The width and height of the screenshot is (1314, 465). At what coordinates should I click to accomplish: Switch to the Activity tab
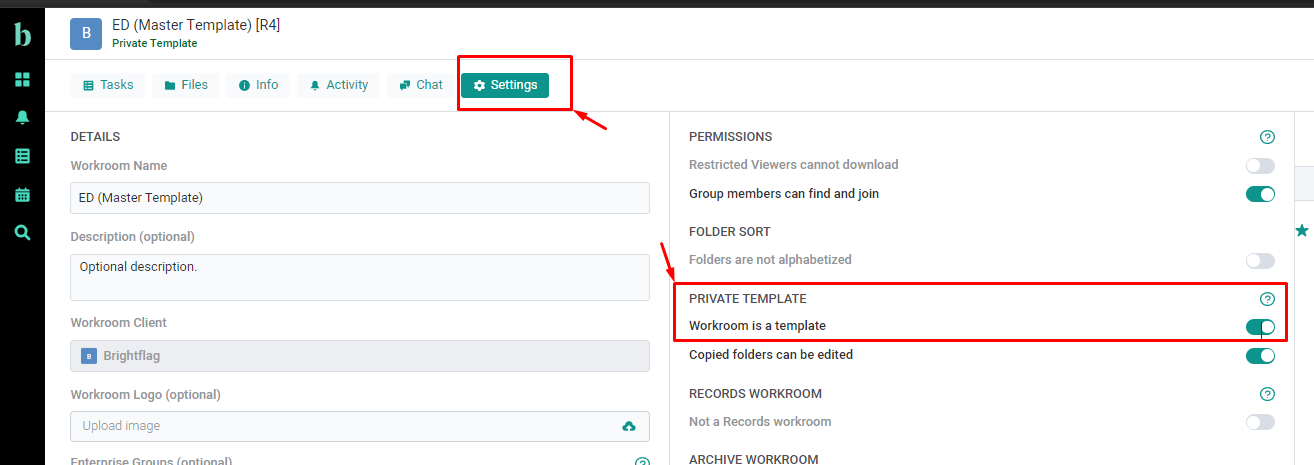coord(339,85)
